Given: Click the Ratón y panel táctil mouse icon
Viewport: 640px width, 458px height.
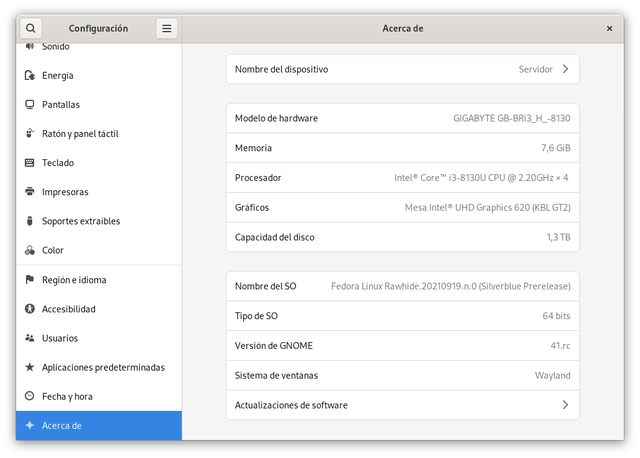Looking at the screenshot, I should click(x=30, y=133).
